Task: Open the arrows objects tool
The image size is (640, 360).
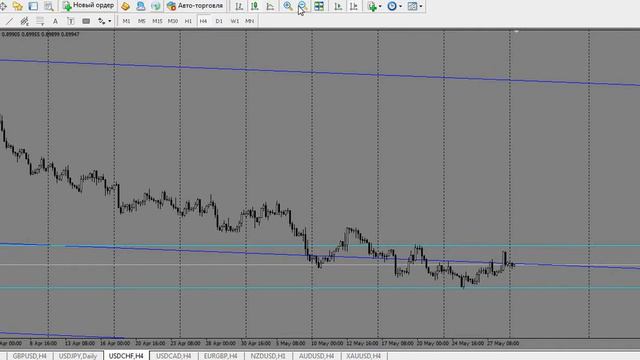Action: pyautogui.click(x=101, y=21)
